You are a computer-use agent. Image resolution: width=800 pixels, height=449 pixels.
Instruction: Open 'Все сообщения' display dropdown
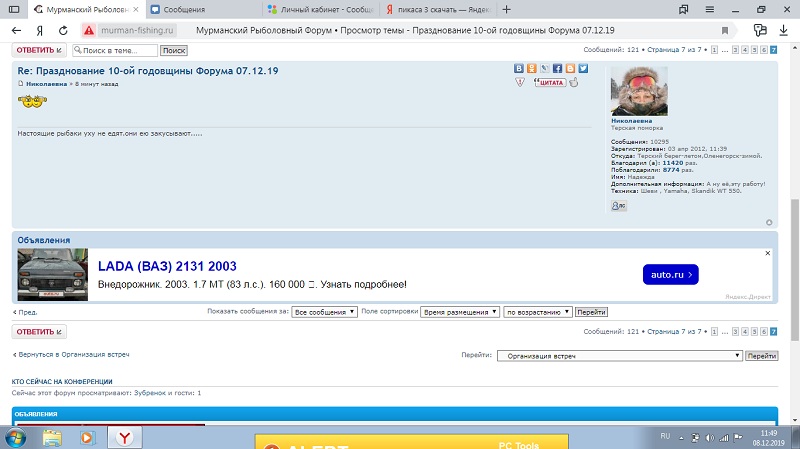coord(325,312)
